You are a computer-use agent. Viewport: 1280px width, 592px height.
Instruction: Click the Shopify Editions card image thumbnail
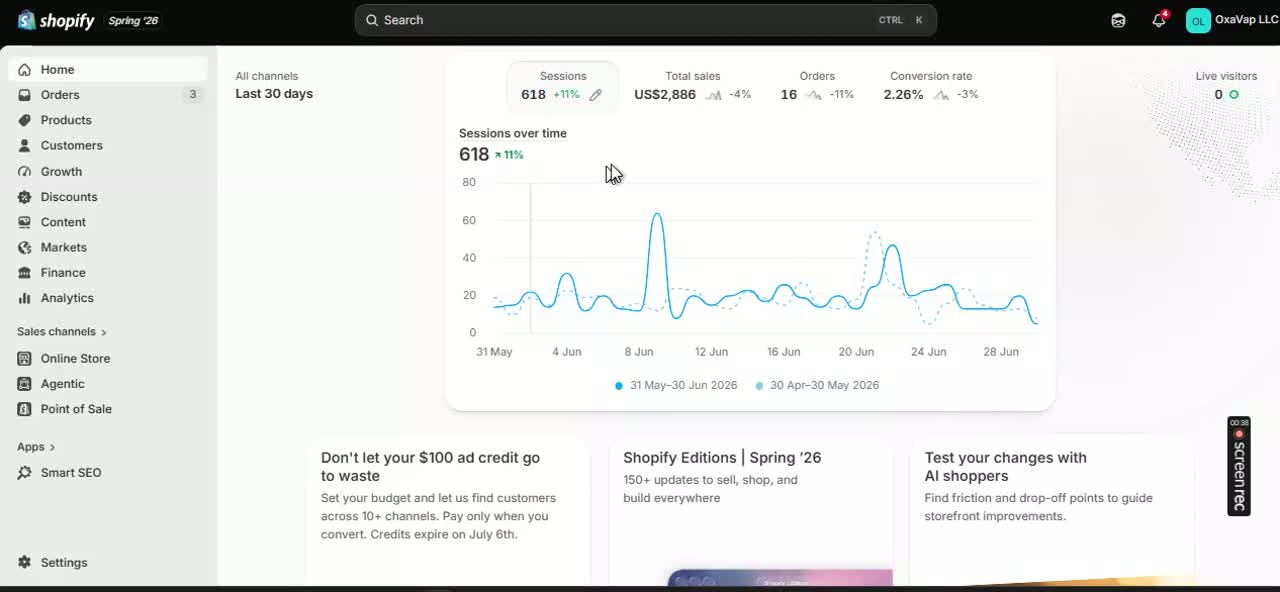(780, 578)
